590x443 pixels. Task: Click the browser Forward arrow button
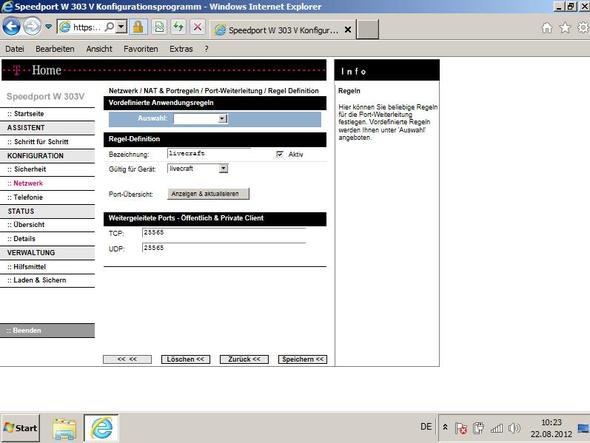pyautogui.click(x=32, y=27)
